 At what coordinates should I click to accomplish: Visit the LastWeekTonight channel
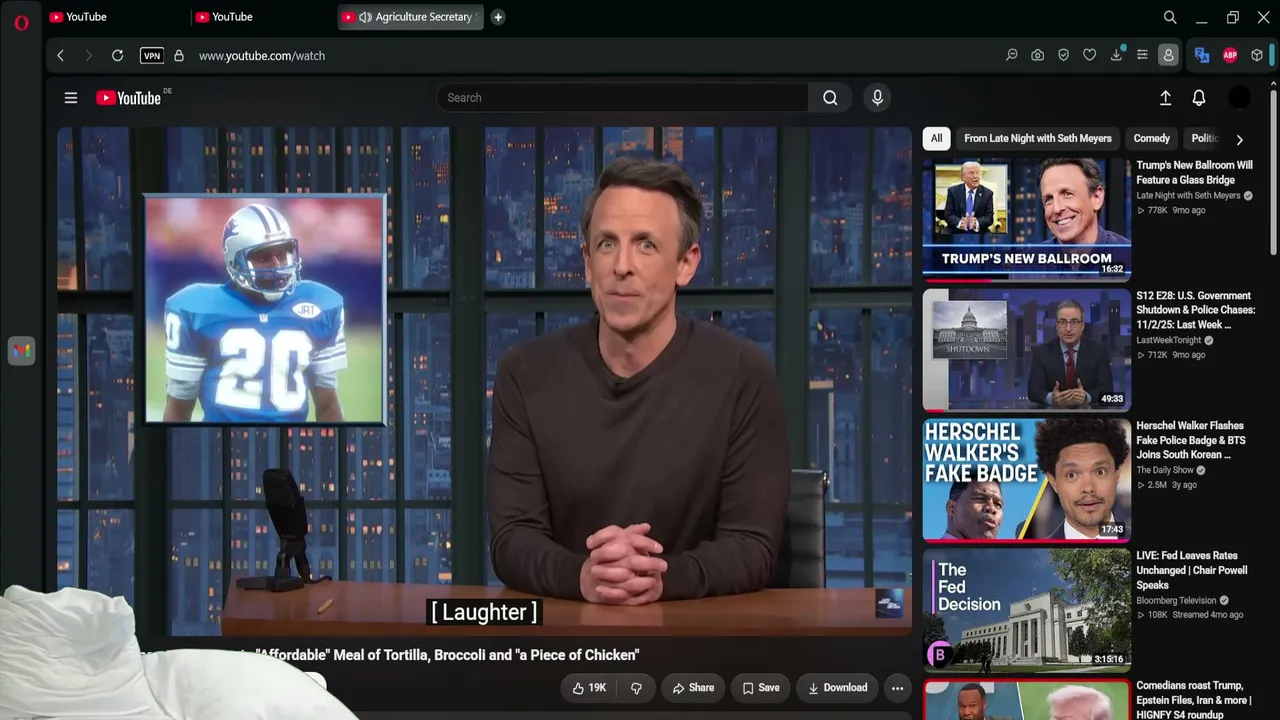1168,340
